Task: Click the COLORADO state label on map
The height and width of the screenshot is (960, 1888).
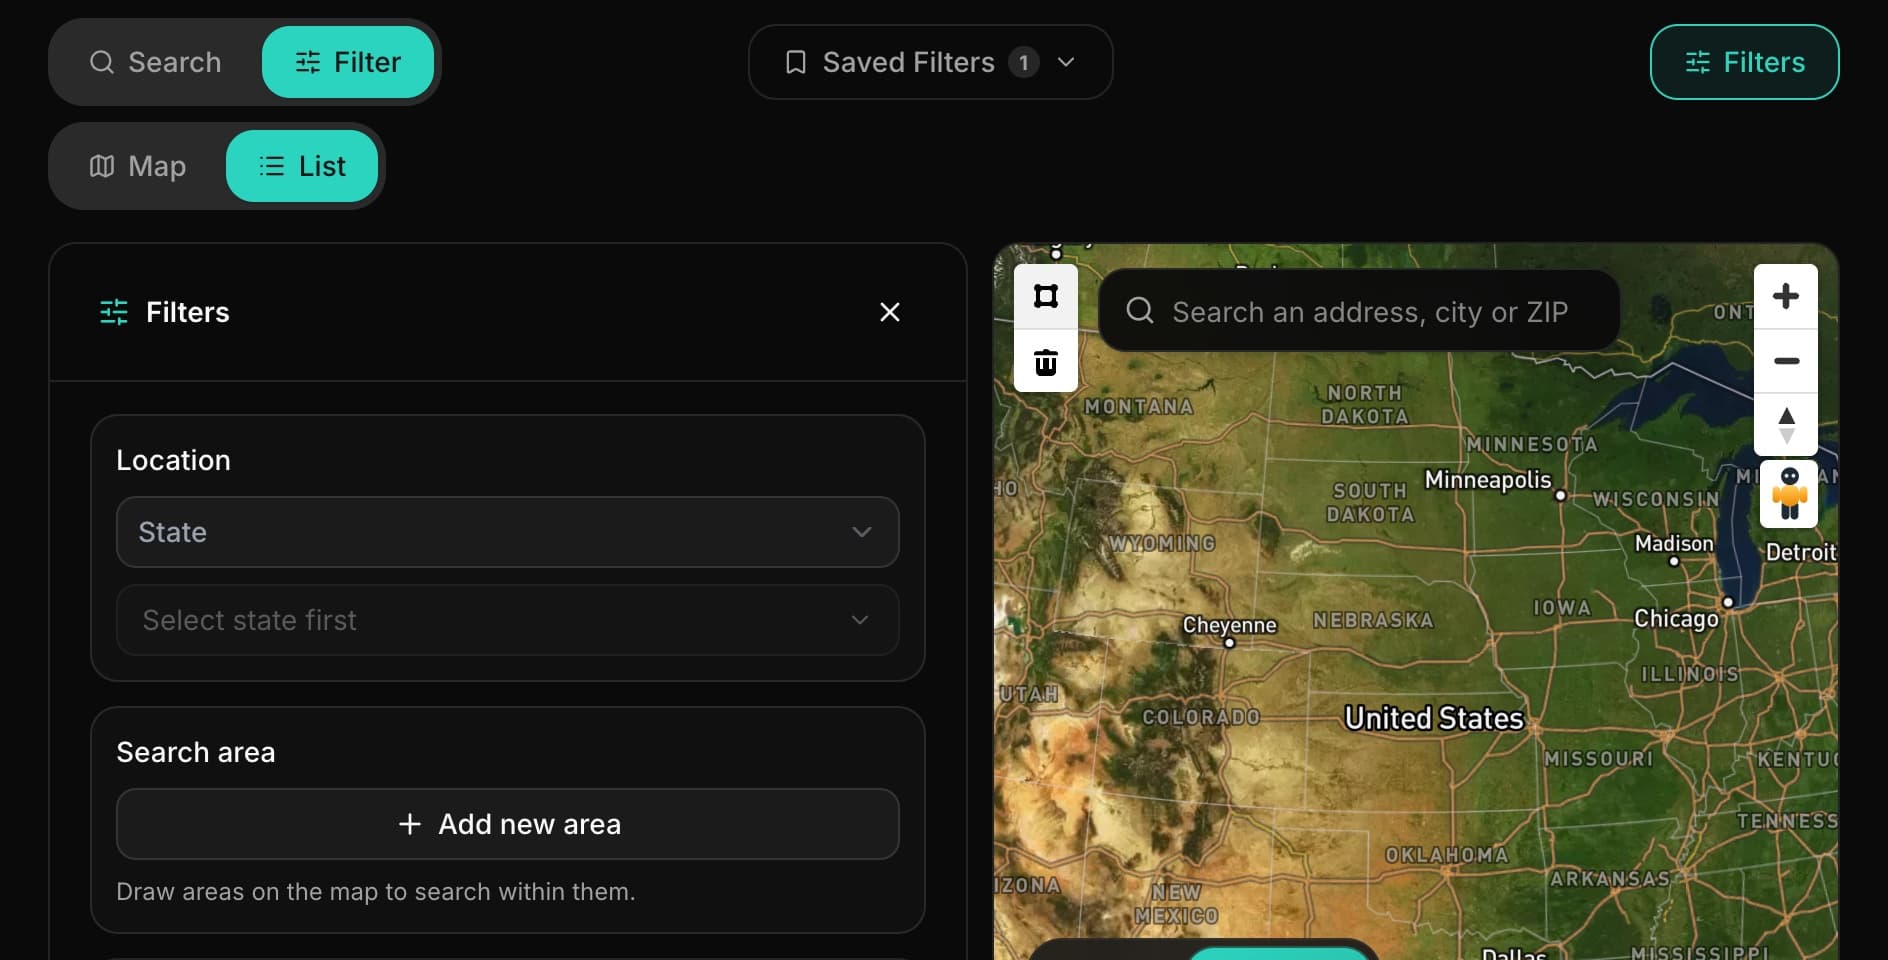Action: coord(1201,717)
